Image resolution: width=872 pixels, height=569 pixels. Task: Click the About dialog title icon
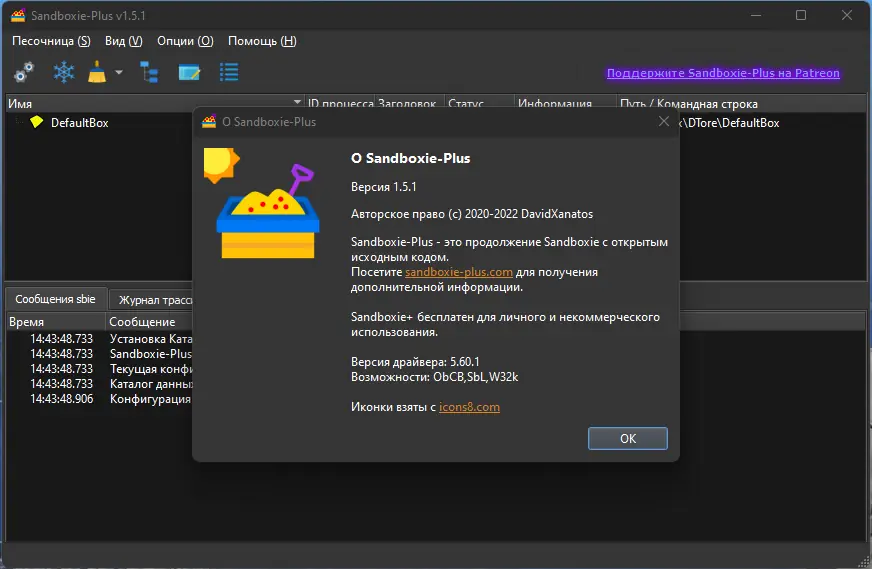click(209, 121)
